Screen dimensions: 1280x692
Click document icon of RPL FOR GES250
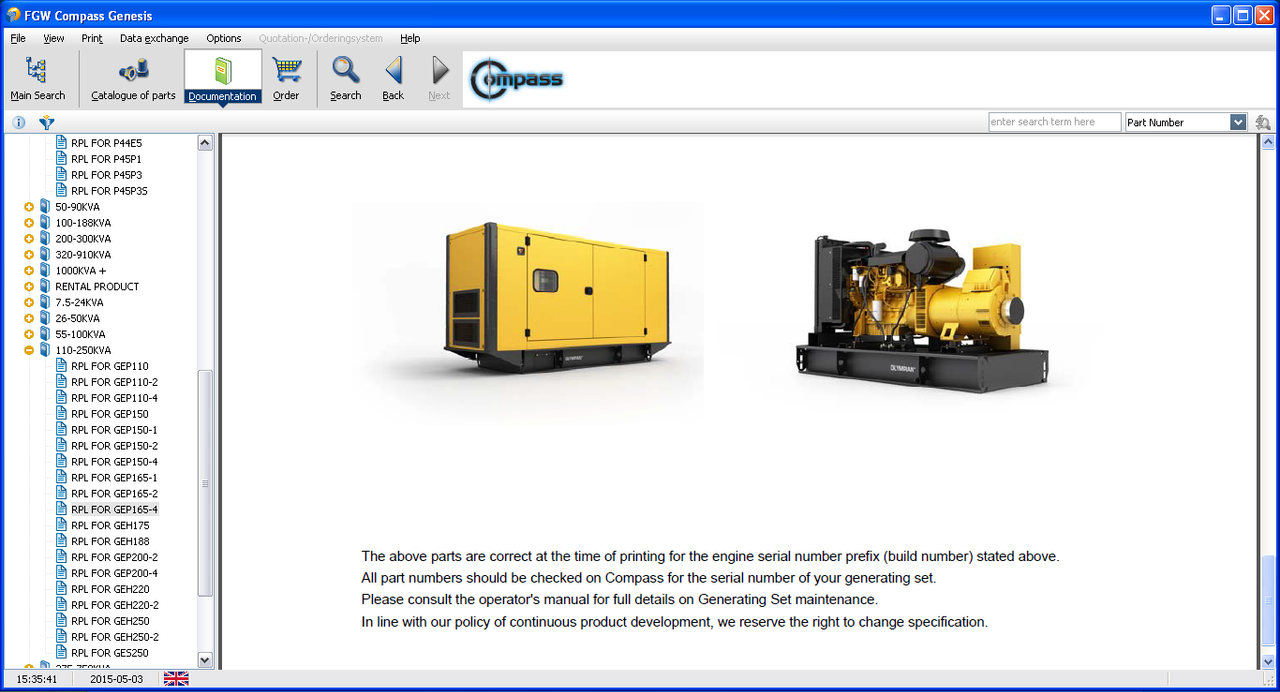pos(61,652)
